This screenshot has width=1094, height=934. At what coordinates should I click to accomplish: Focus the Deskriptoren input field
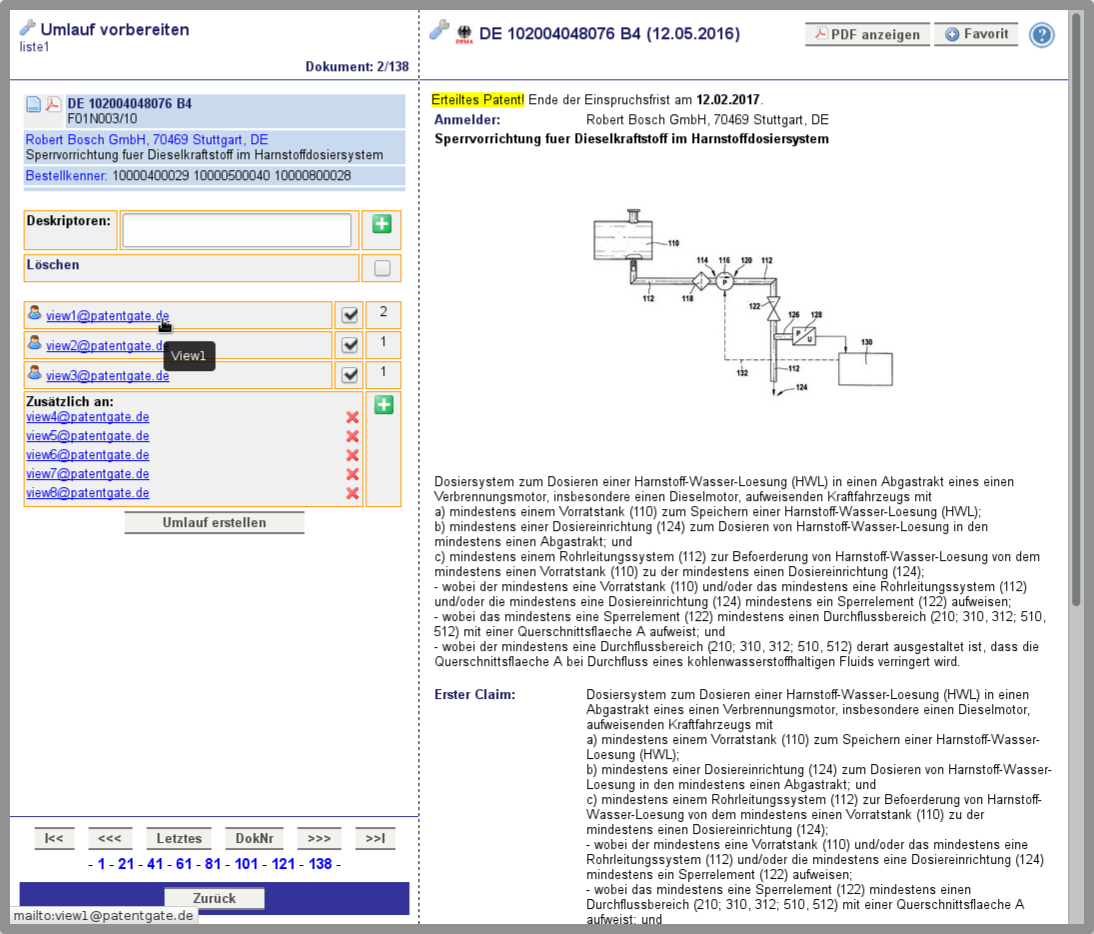(237, 230)
